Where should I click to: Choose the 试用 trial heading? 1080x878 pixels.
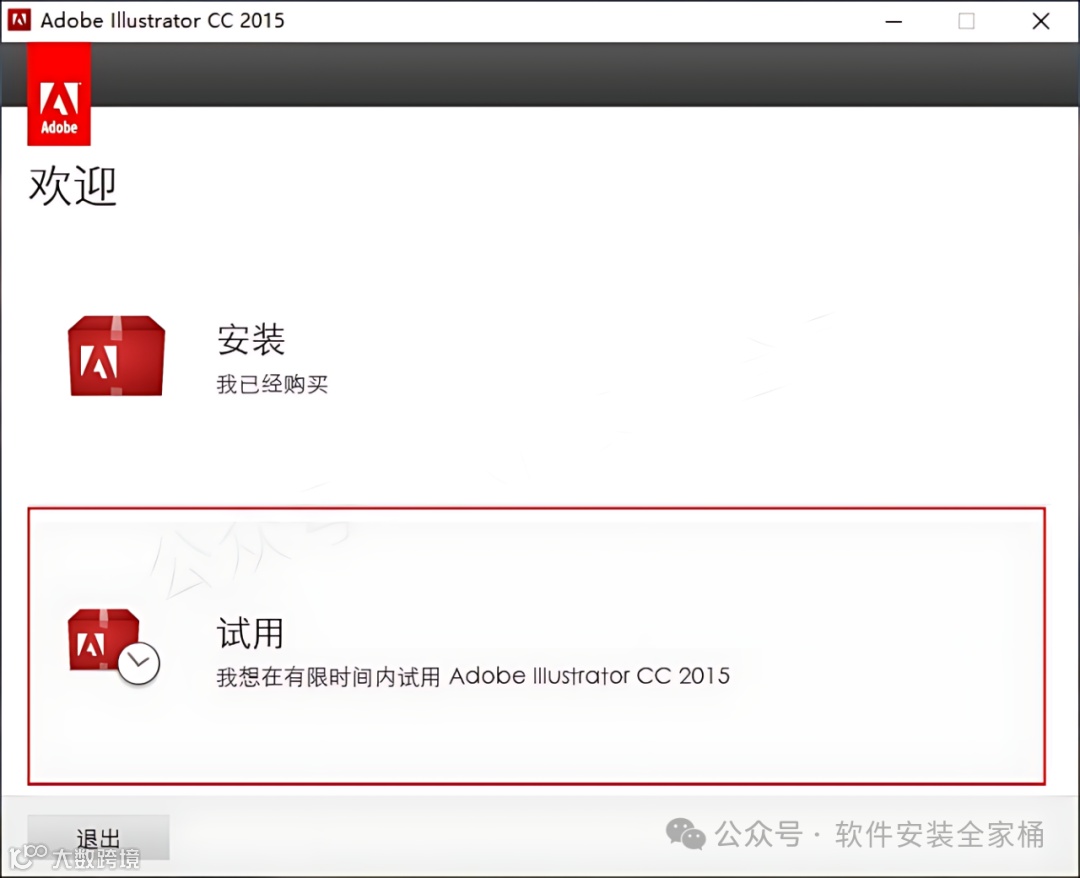pyautogui.click(x=250, y=633)
